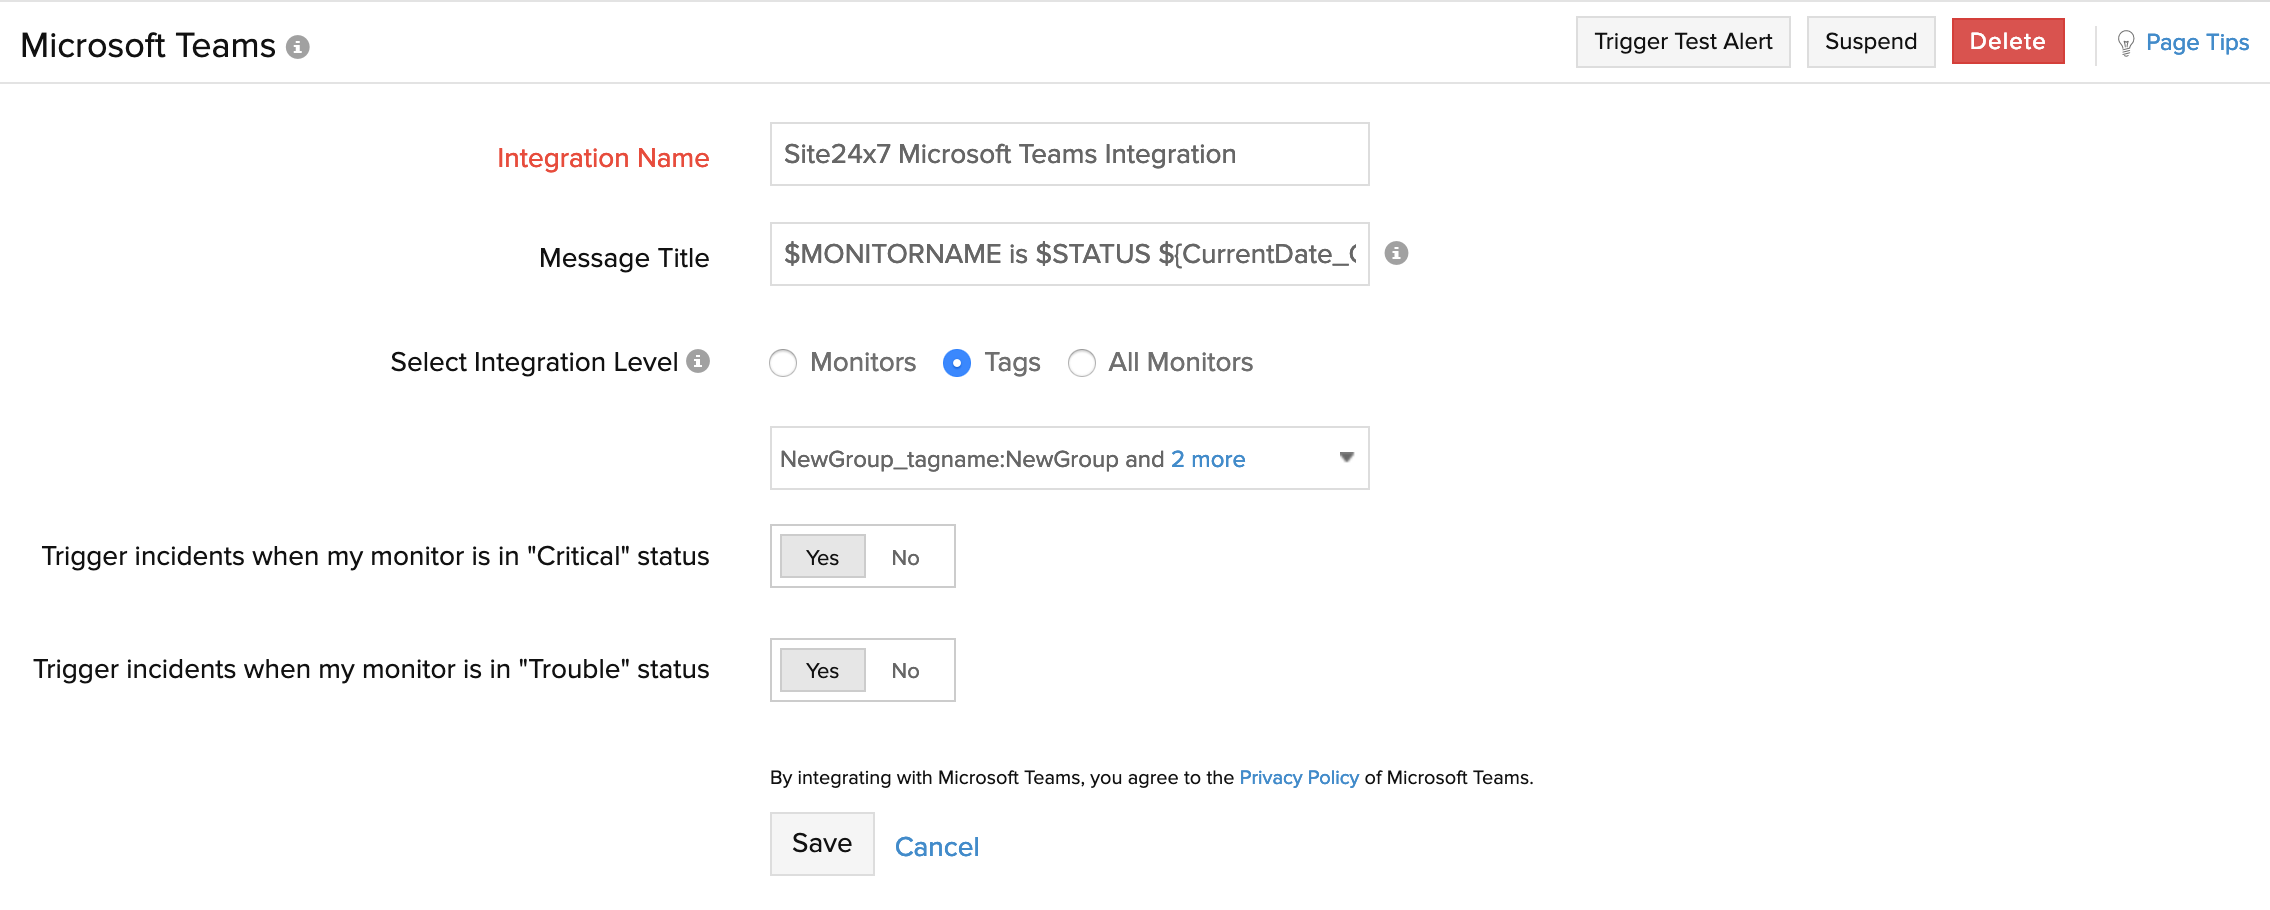2270x910 pixels.
Task: Click info icon next to Microsoft Teams title
Action: coord(297,47)
